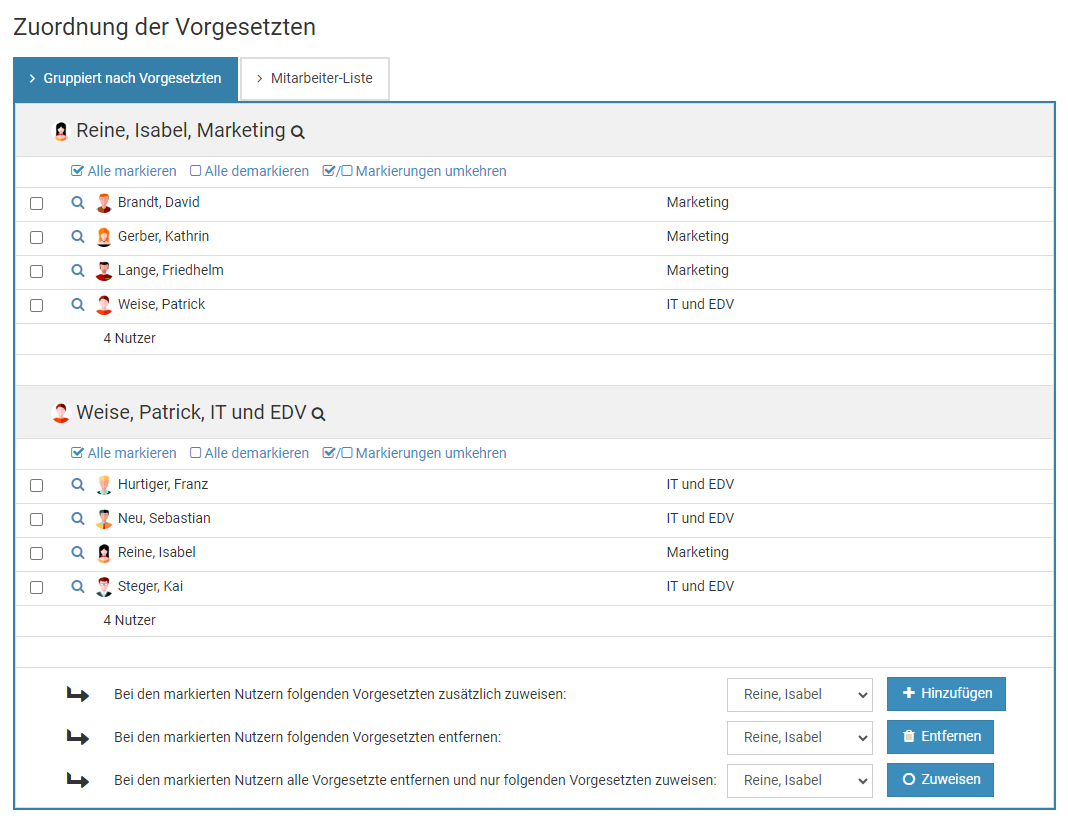Check the box for Weise, Patrick row
This screenshot has height=825, width=1068.
37,306
